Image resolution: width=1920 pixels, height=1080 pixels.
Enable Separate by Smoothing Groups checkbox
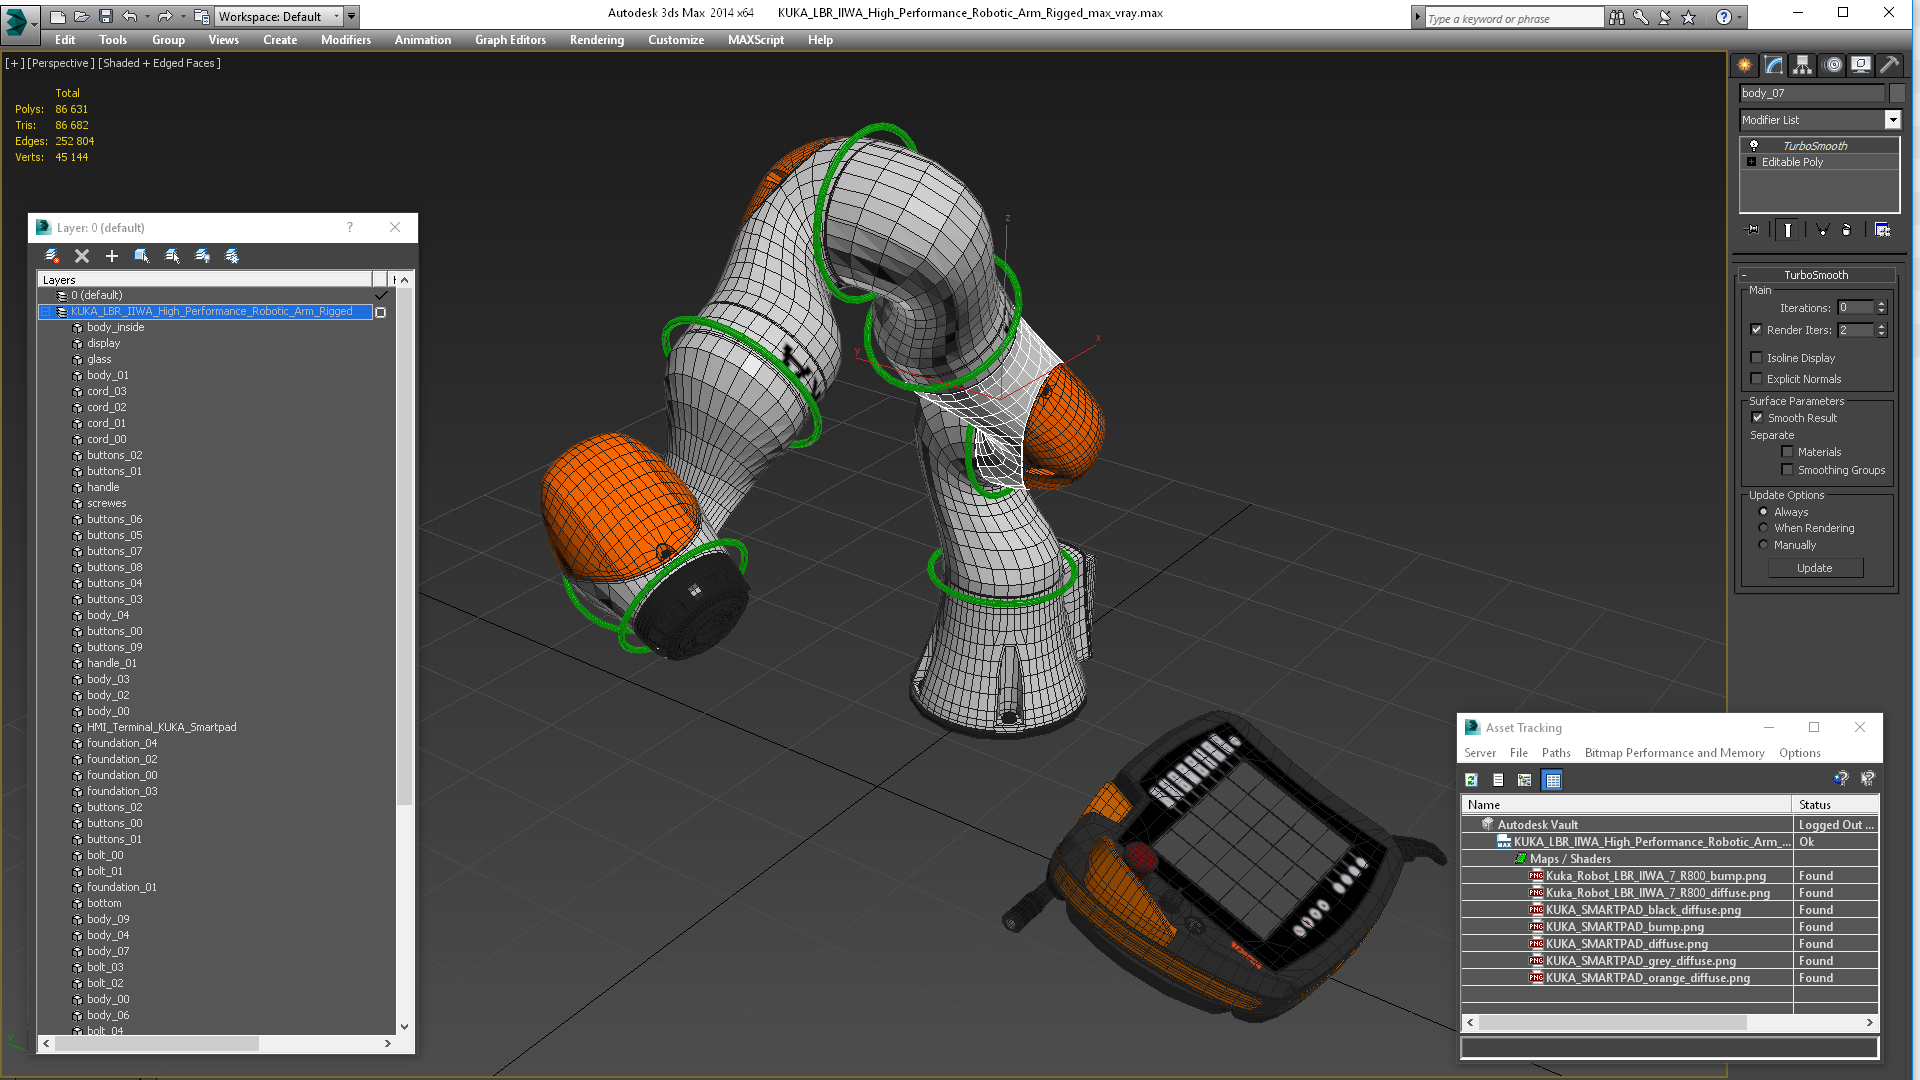[x=1787, y=470]
